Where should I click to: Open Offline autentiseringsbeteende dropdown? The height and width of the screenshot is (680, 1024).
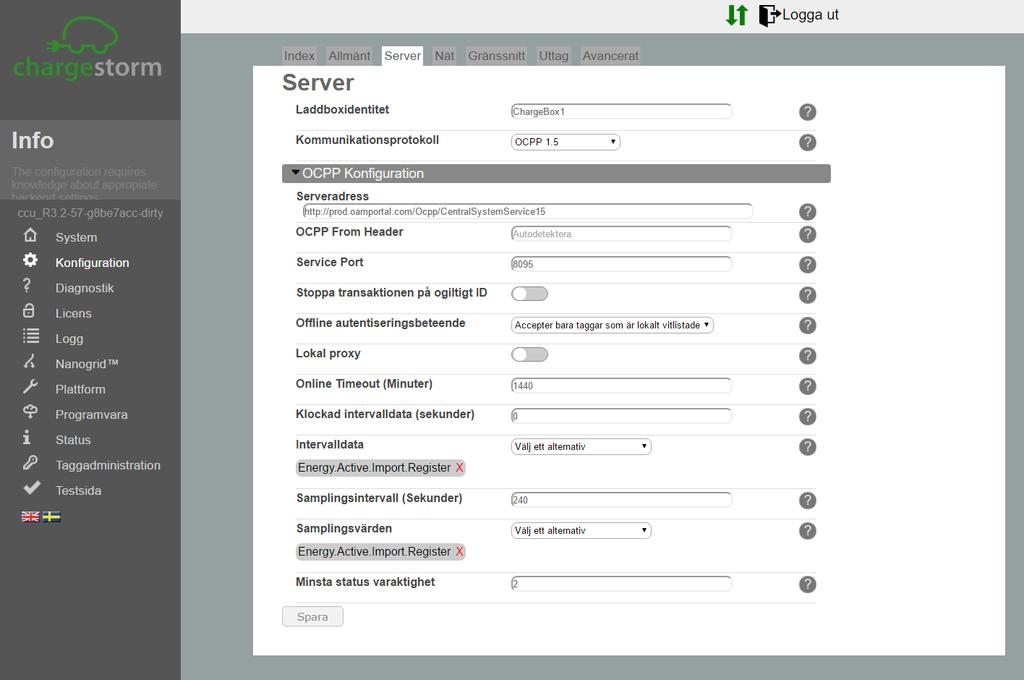612,325
